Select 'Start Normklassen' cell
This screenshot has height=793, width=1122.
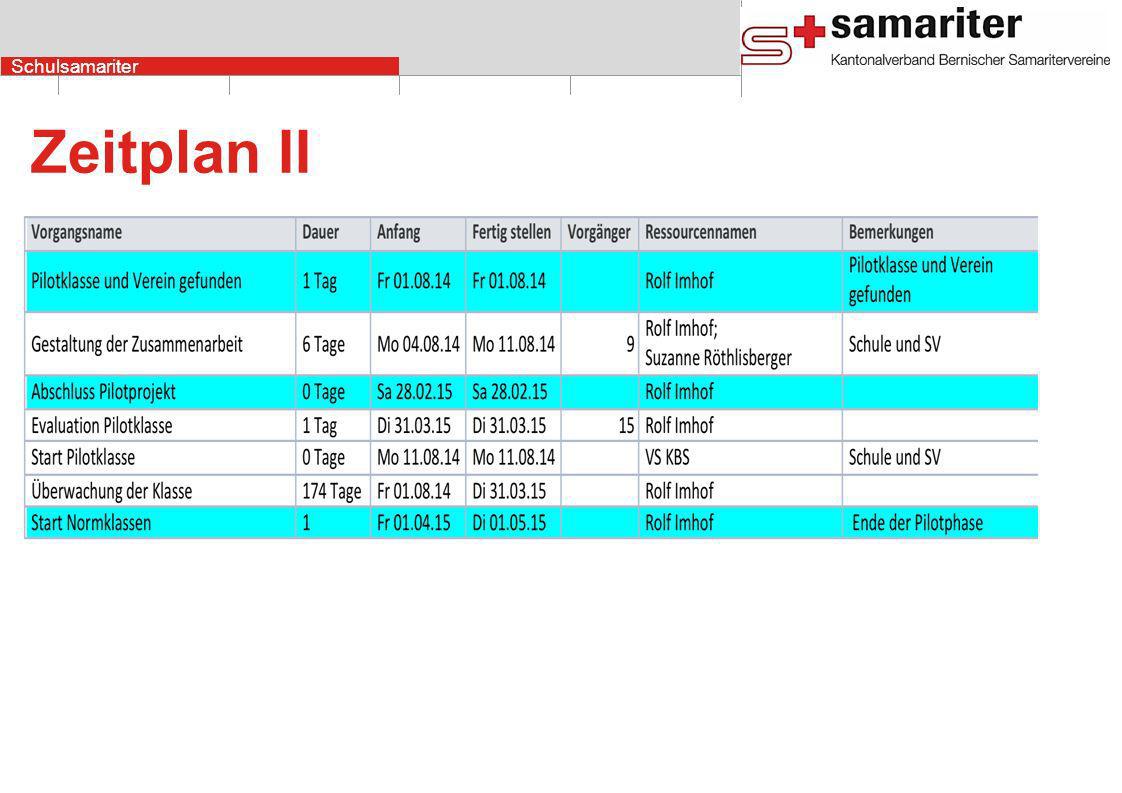pyautogui.click(x=160, y=523)
